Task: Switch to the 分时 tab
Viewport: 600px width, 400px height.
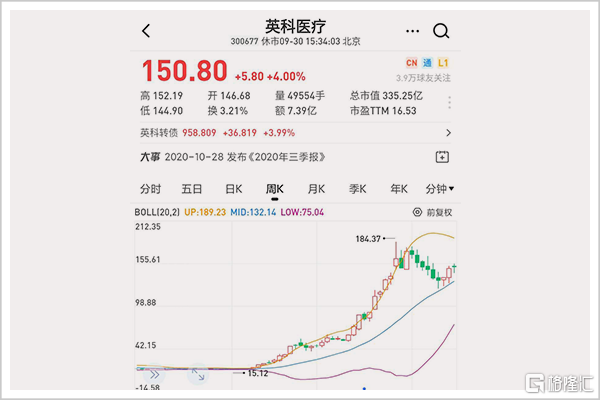Action: tap(150, 189)
